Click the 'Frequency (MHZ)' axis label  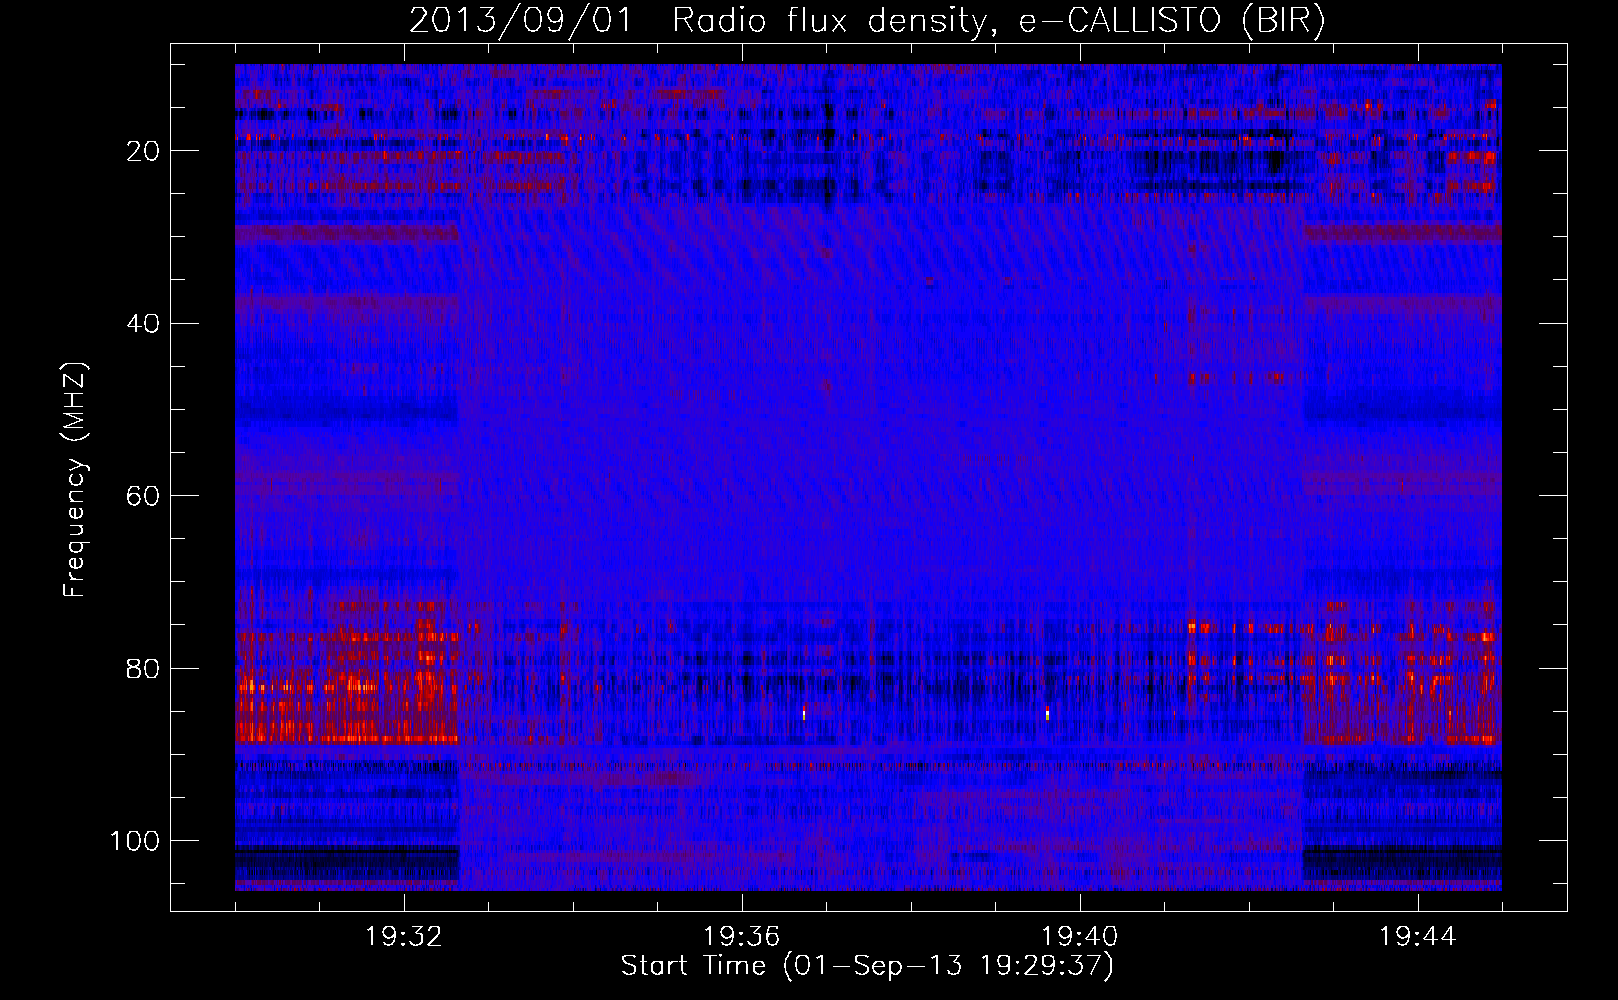(x=75, y=480)
